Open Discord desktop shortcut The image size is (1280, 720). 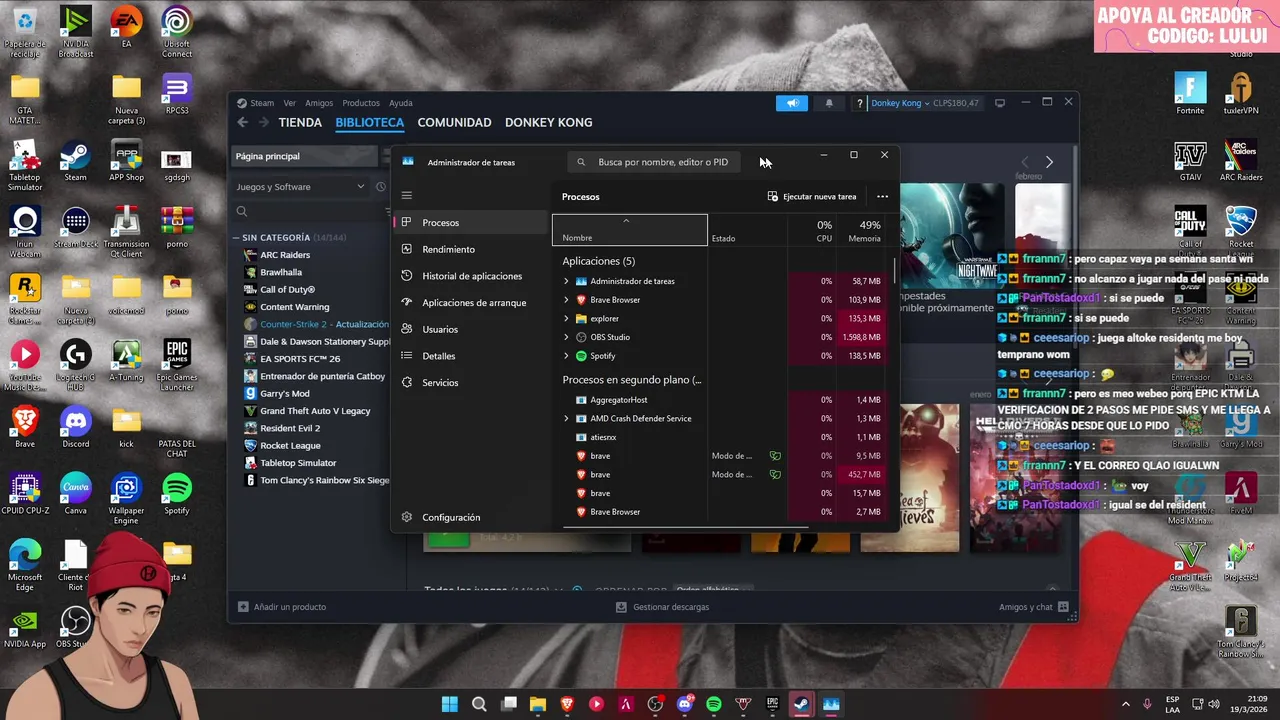pyautogui.click(x=75, y=427)
